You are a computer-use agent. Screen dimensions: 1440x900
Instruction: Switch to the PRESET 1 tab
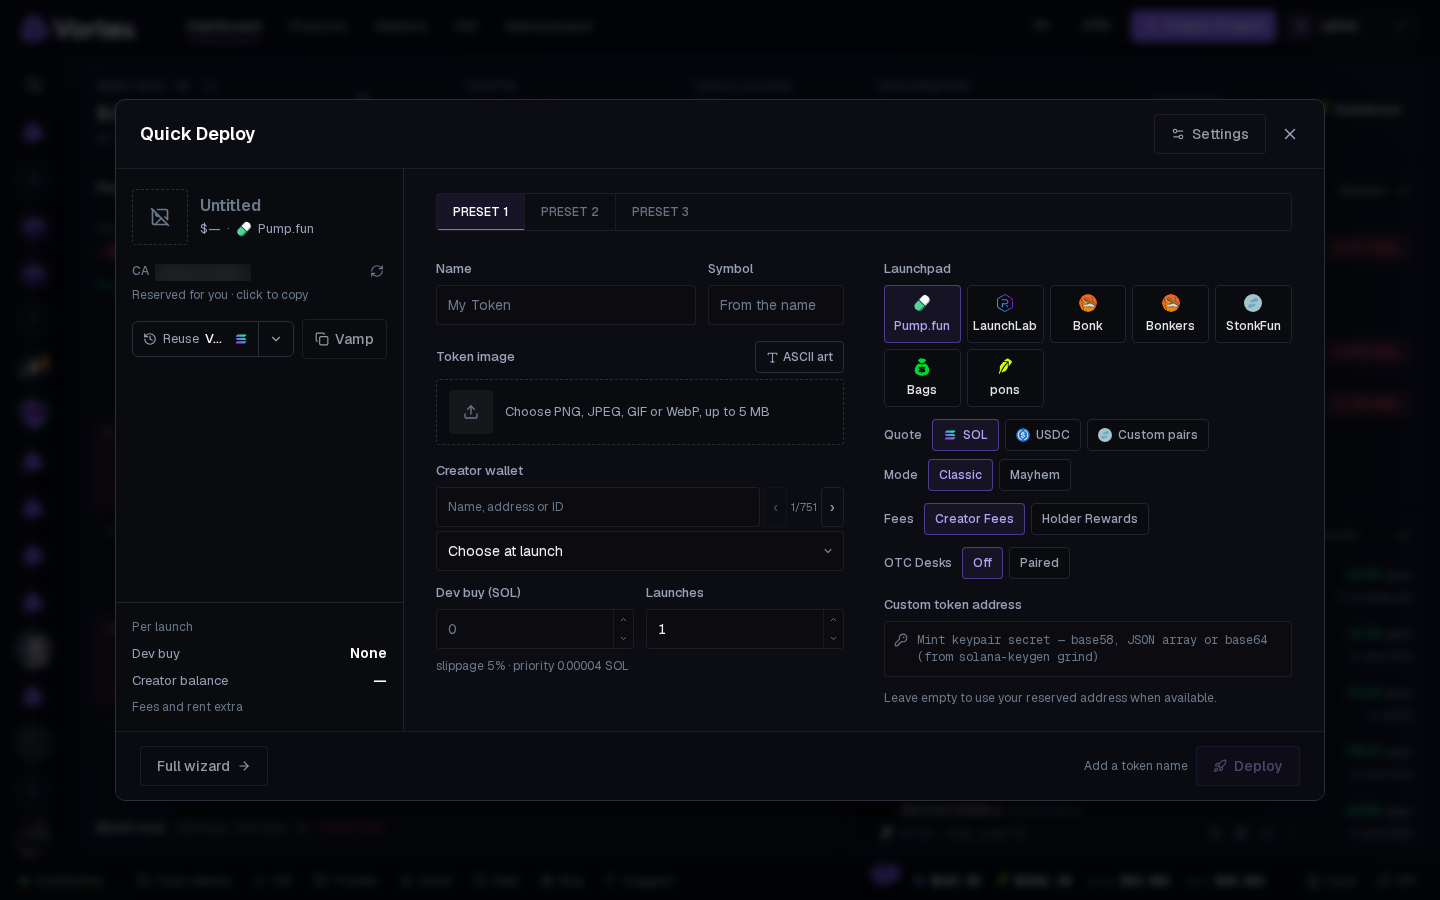(x=480, y=212)
